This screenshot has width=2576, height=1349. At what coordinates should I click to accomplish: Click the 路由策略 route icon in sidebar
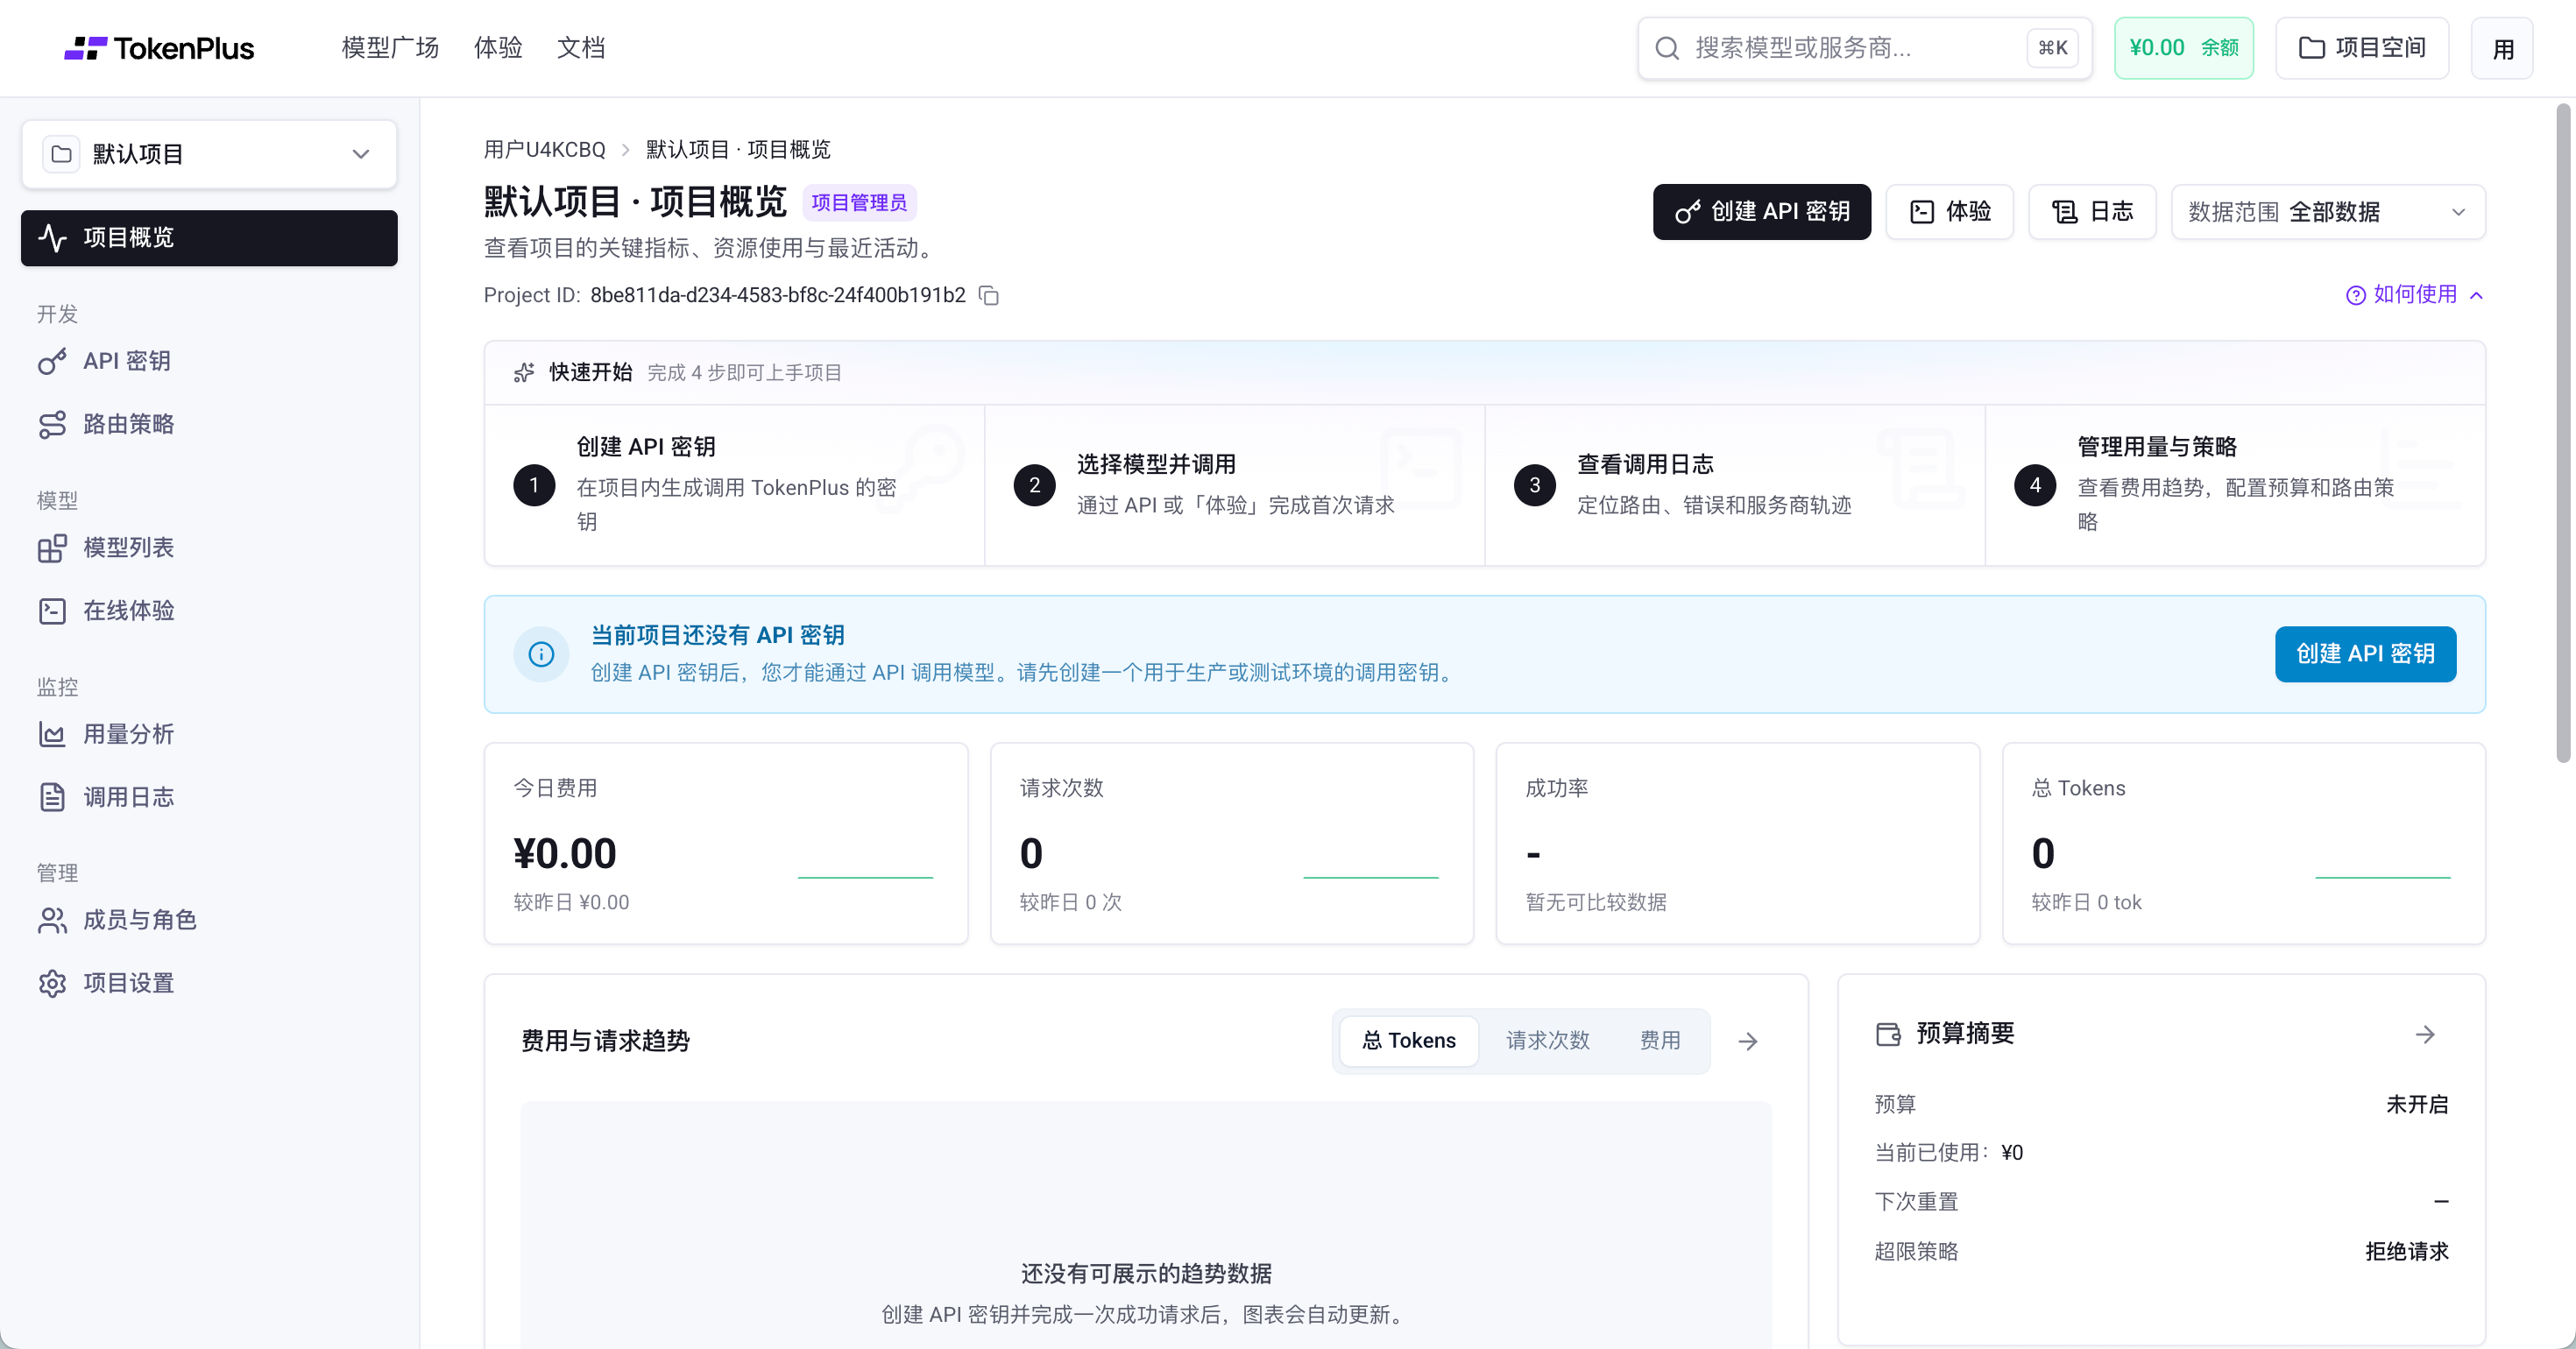(52, 424)
